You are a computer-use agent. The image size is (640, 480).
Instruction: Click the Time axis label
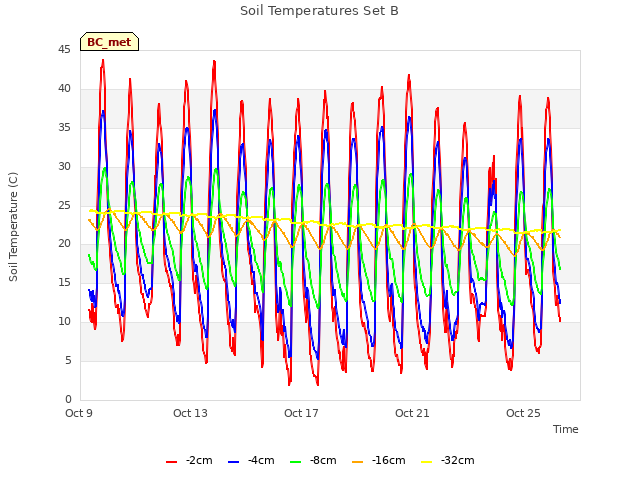pos(566,429)
